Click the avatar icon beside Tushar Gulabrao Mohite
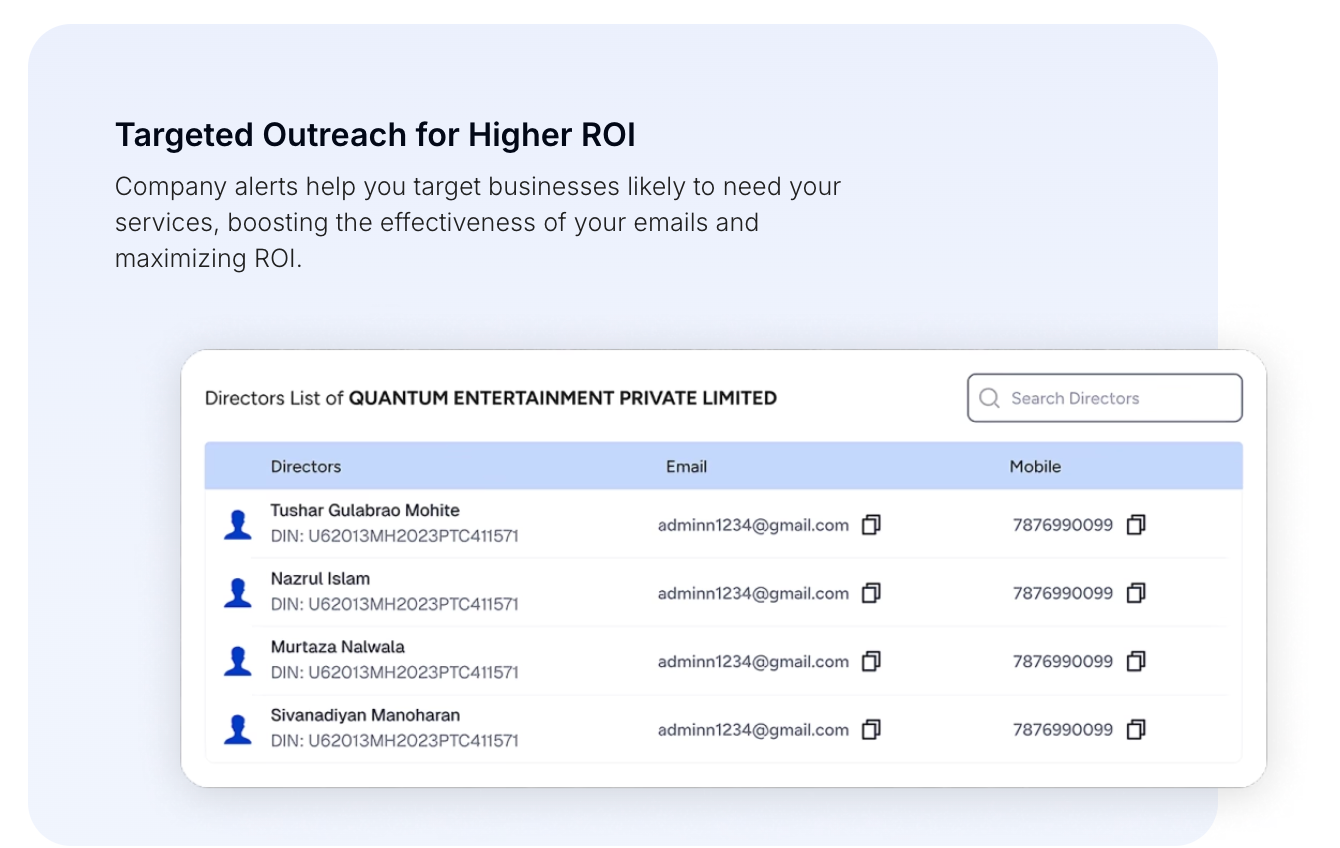This screenshot has width=1340, height=848. [x=237, y=525]
